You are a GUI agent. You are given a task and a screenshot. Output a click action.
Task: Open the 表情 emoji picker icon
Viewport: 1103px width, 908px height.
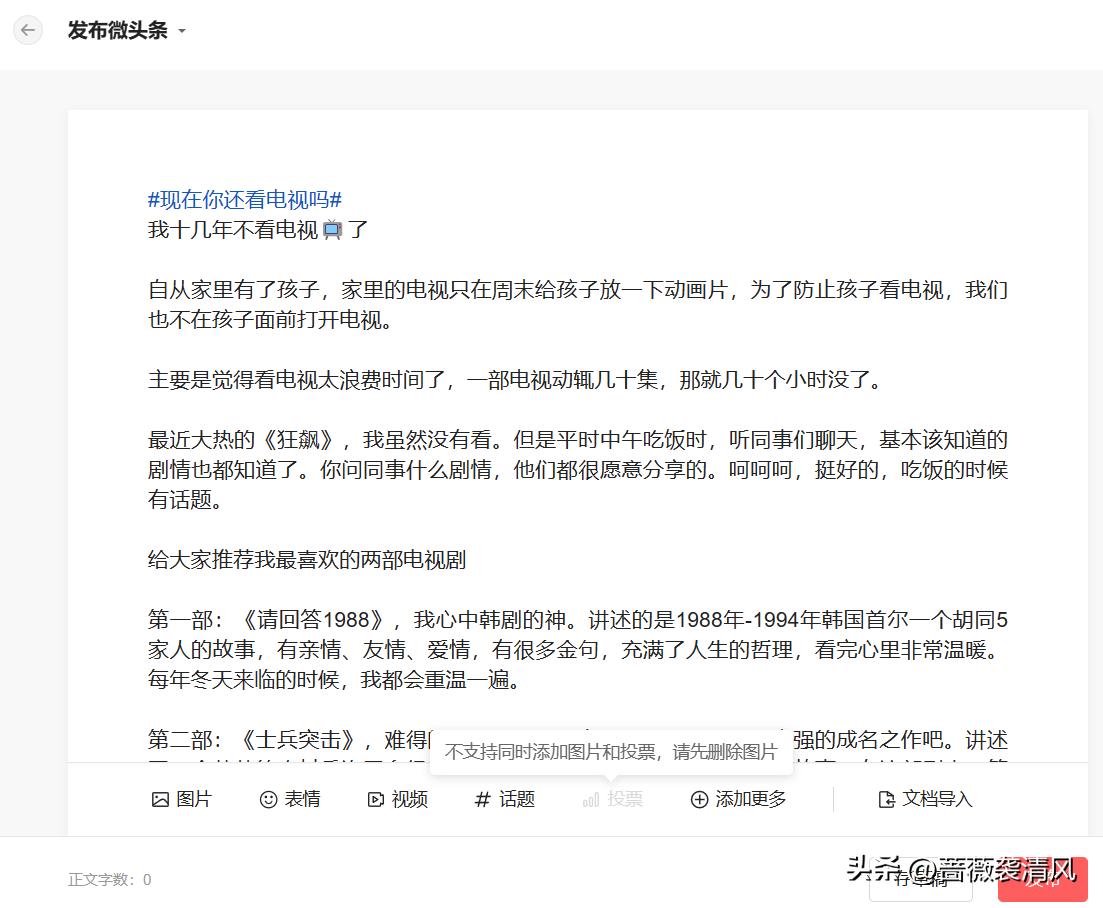267,799
